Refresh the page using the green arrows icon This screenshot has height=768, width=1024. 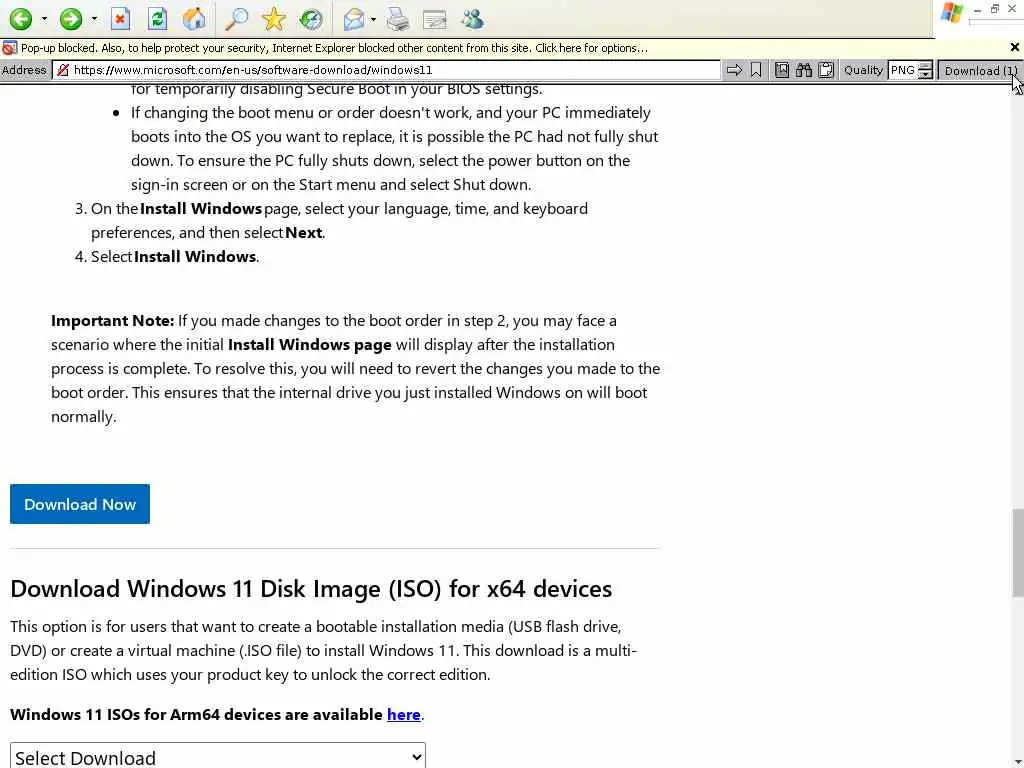(157, 19)
